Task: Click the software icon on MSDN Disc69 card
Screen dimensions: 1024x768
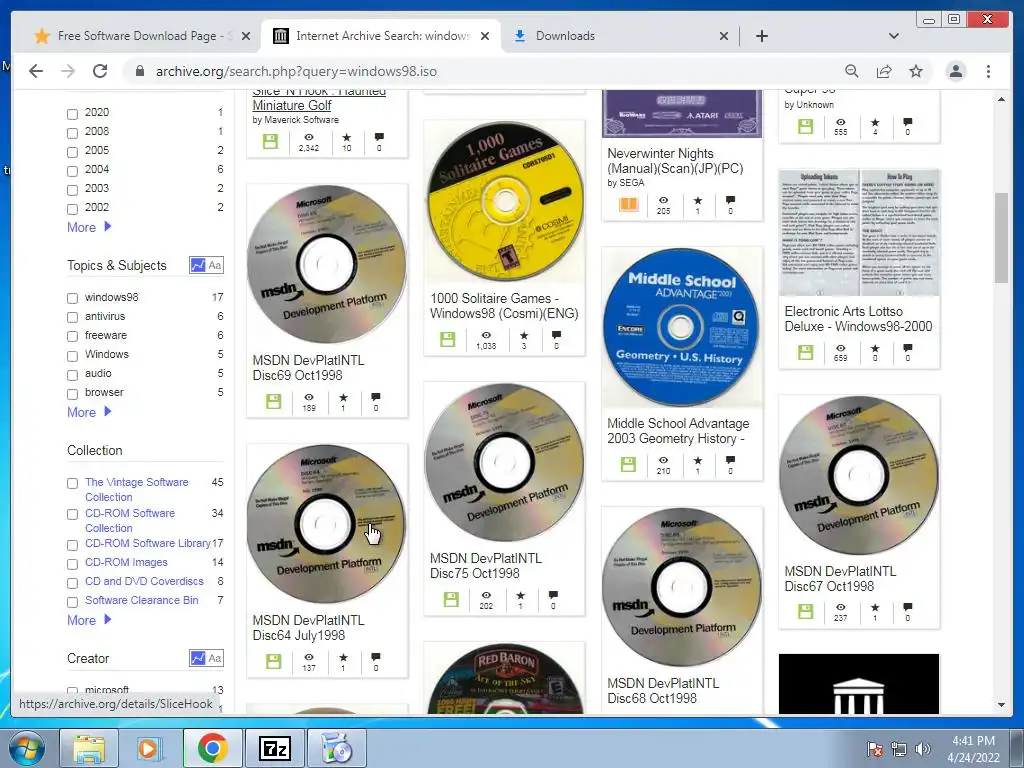Action: pos(274,401)
